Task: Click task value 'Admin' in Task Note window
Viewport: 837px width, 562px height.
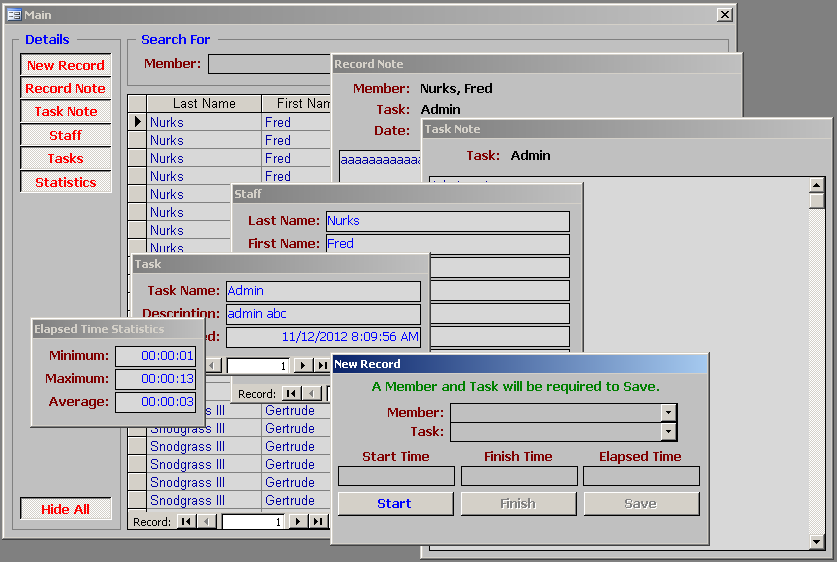Action: point(530,156)
